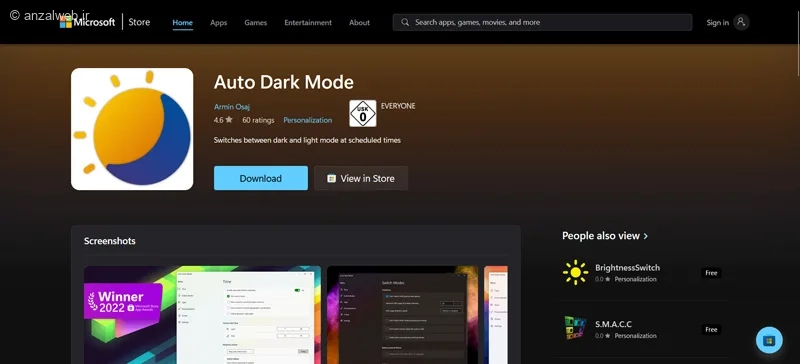This screenshot has width=800, height=364.
Task: Click the Free badge for S.M.A.C.C
Action: coord(711,329)
